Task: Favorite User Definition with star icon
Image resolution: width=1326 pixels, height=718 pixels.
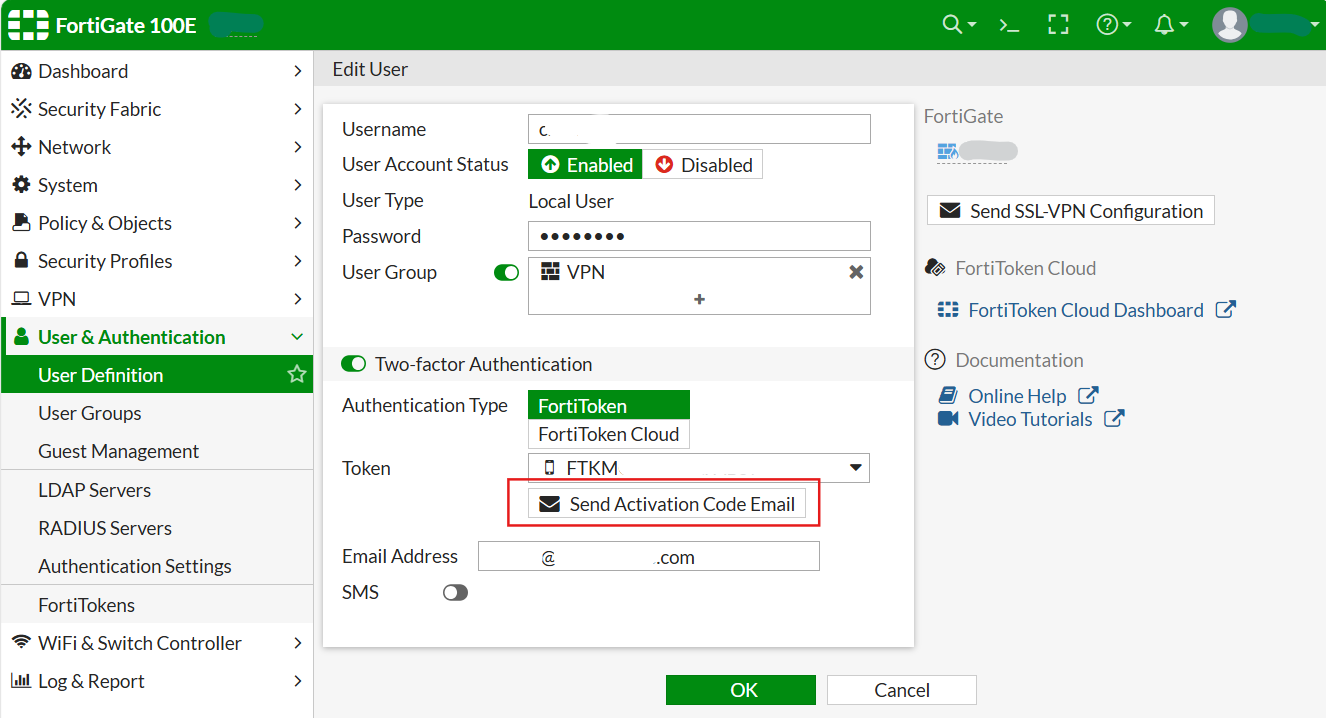Action: pos(297,374)
